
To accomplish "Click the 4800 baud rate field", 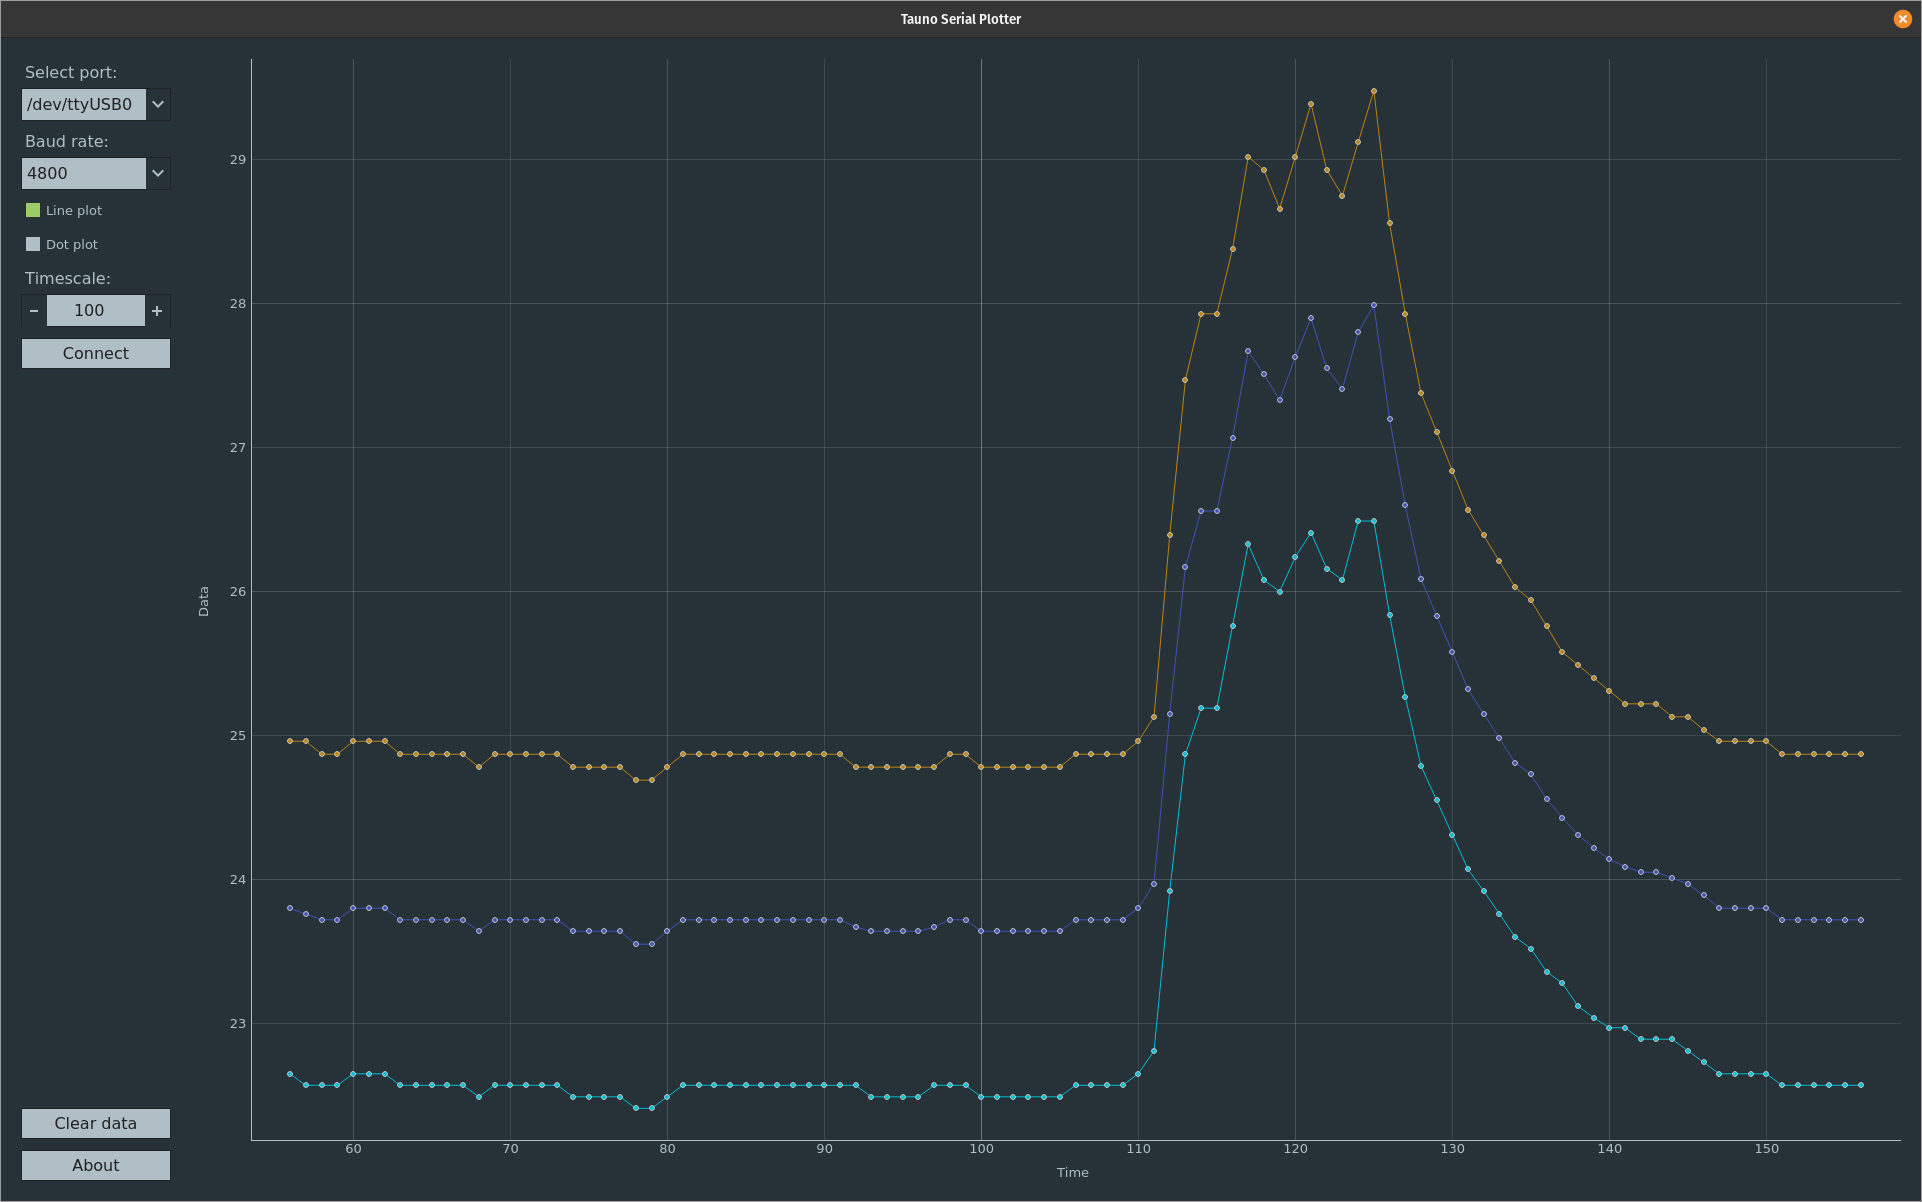I will pos(84,173).
